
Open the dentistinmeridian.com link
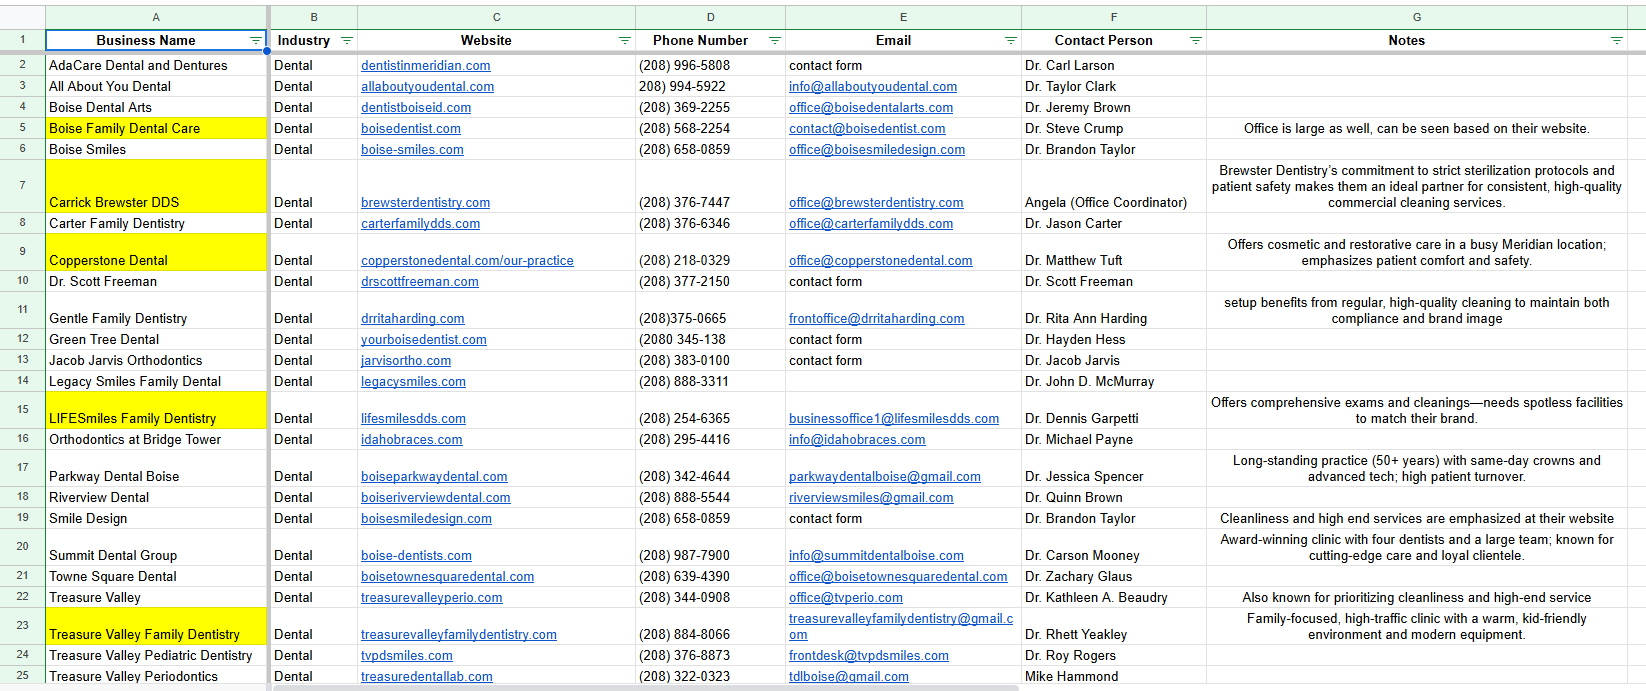coord(426,66)
